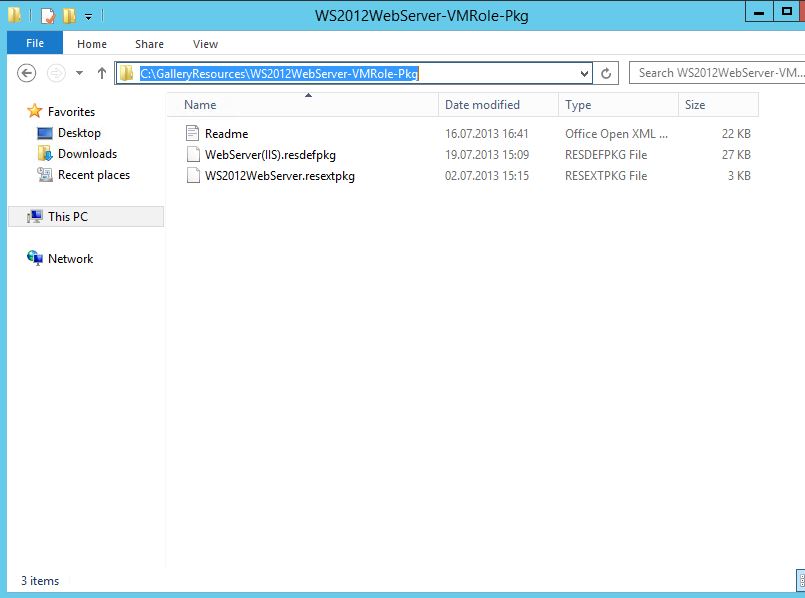Open the Customize Quick Access Toolbar dropdown

[88, 17]
